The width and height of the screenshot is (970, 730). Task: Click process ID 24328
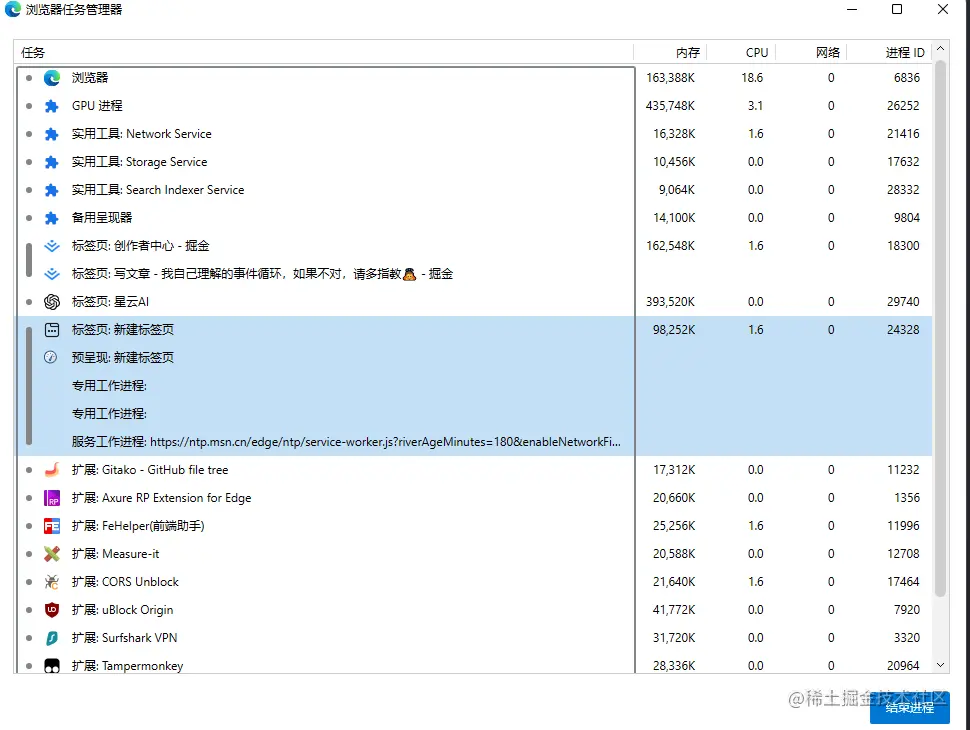coord(903,330)
